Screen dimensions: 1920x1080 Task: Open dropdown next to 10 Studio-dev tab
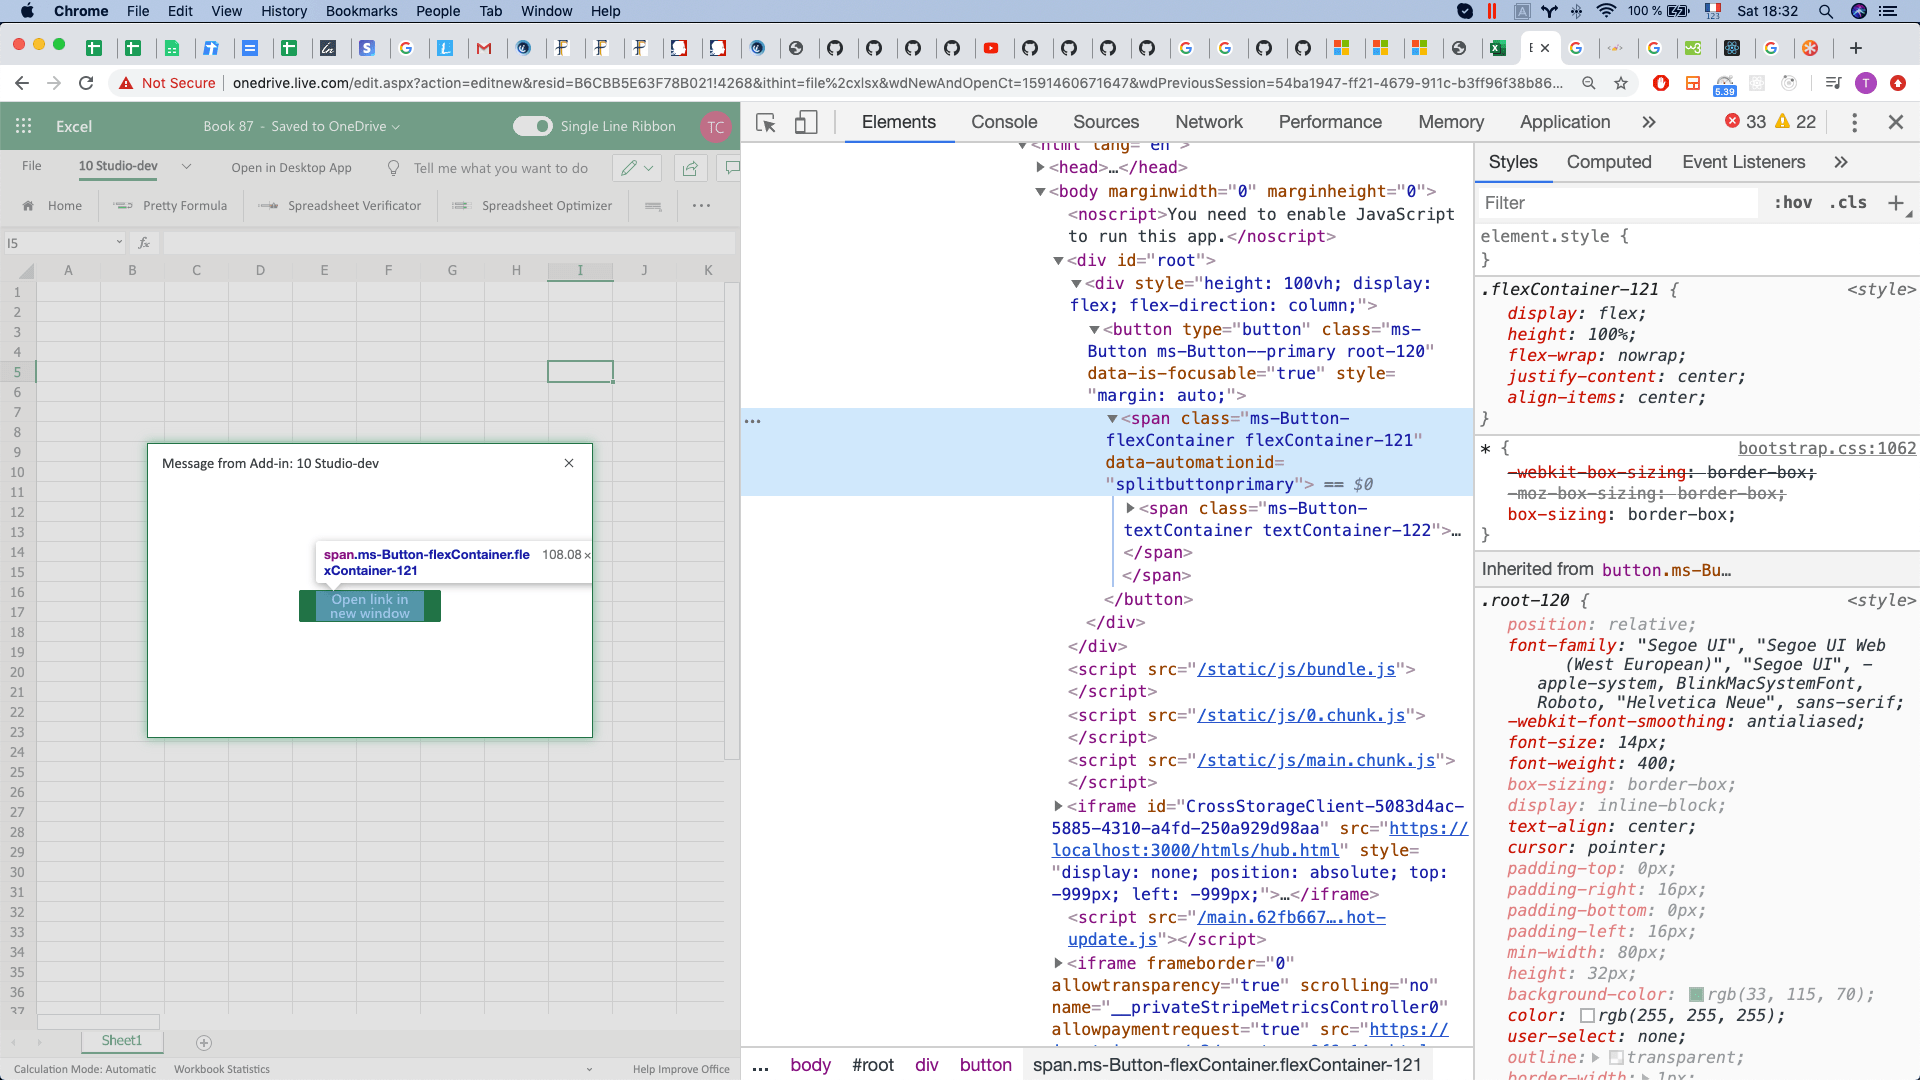(x=186, y=167)
